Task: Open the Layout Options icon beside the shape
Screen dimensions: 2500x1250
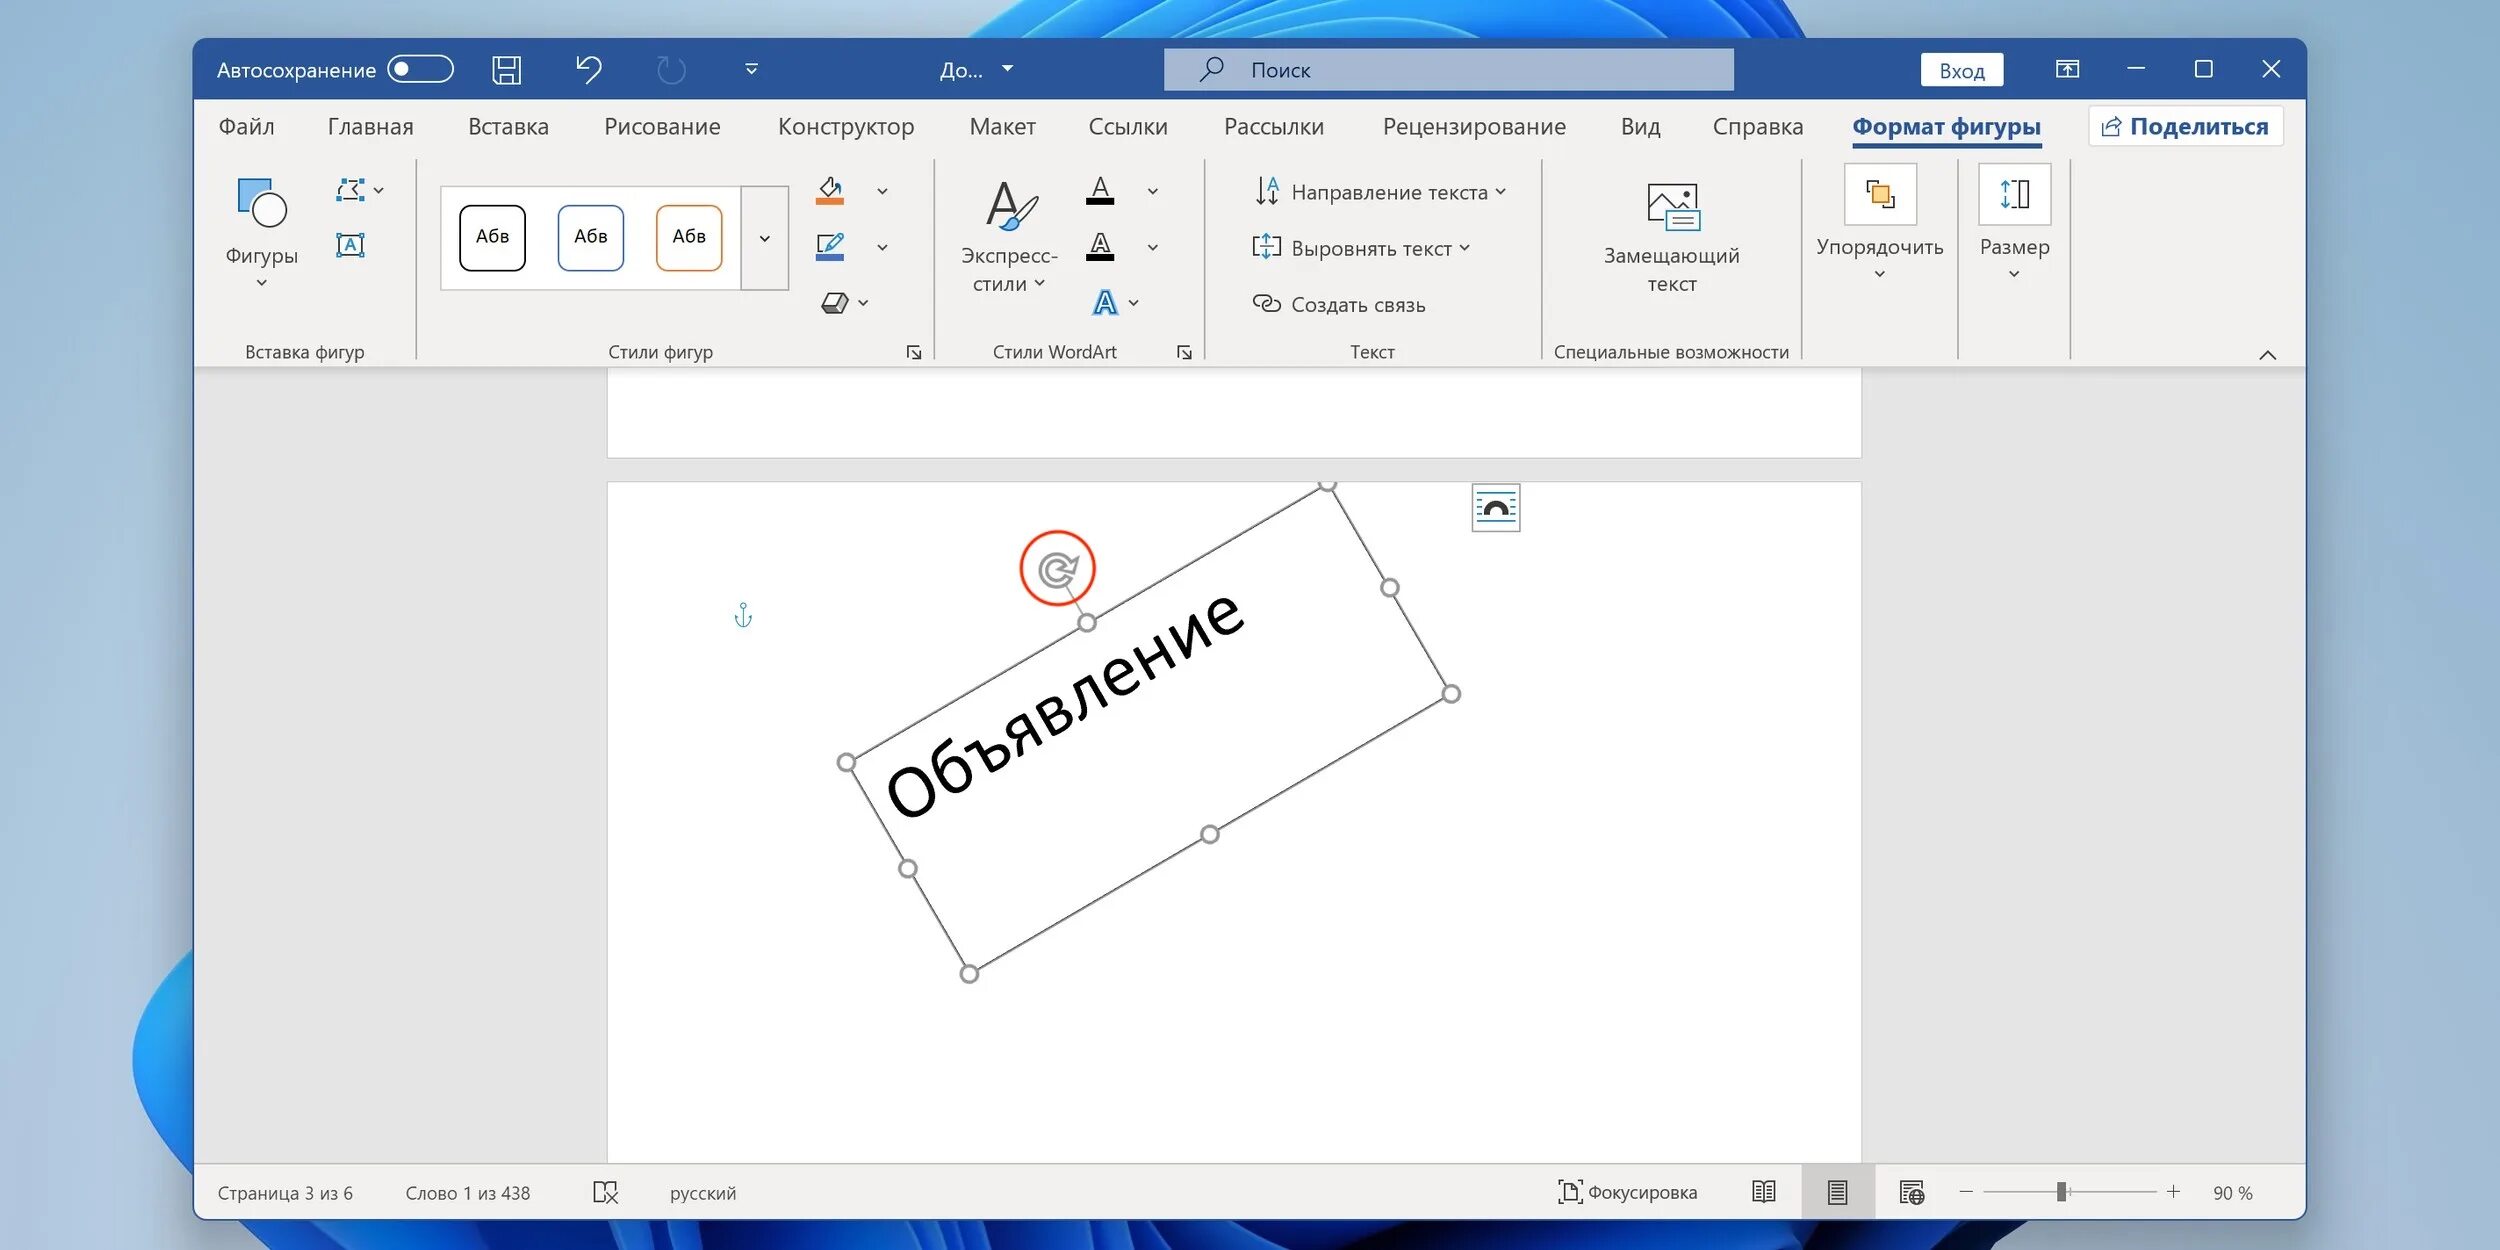Action: (x=1495, y=508)
